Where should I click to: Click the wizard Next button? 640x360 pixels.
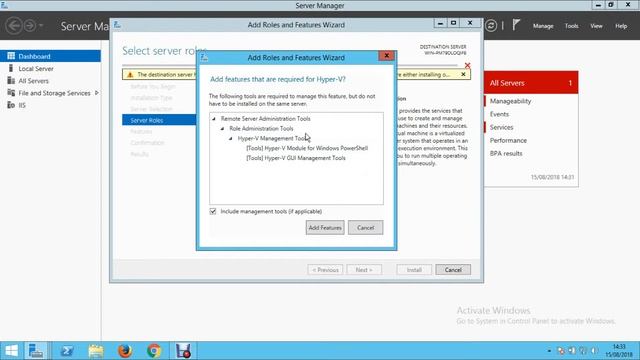(x=364, y=270)
